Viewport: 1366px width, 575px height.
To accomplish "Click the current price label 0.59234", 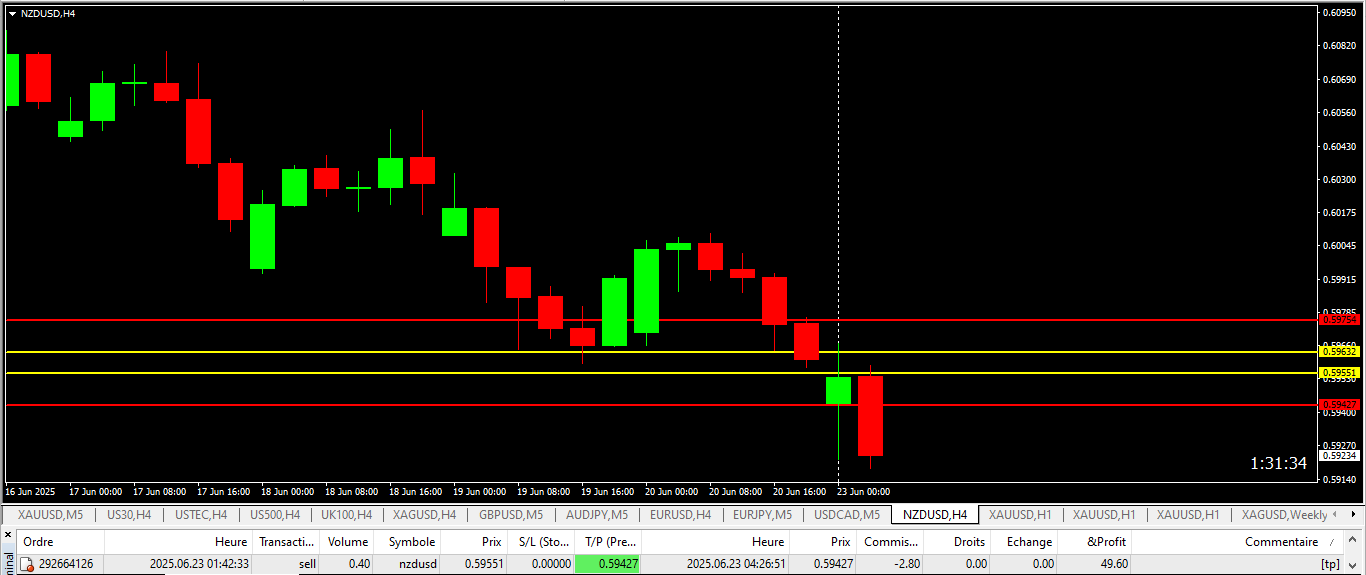I will coord(1339,455).
